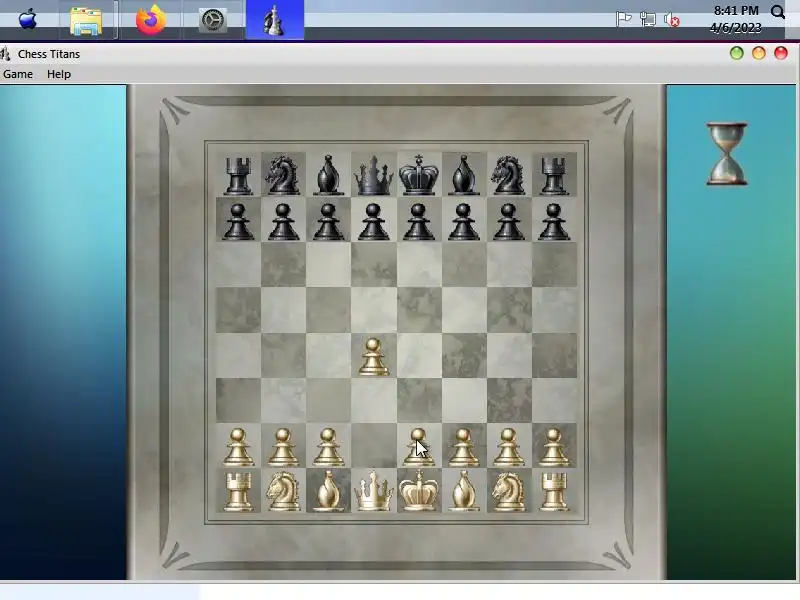
Task: Click the Apple logo start icon
Action: [28, 20]
